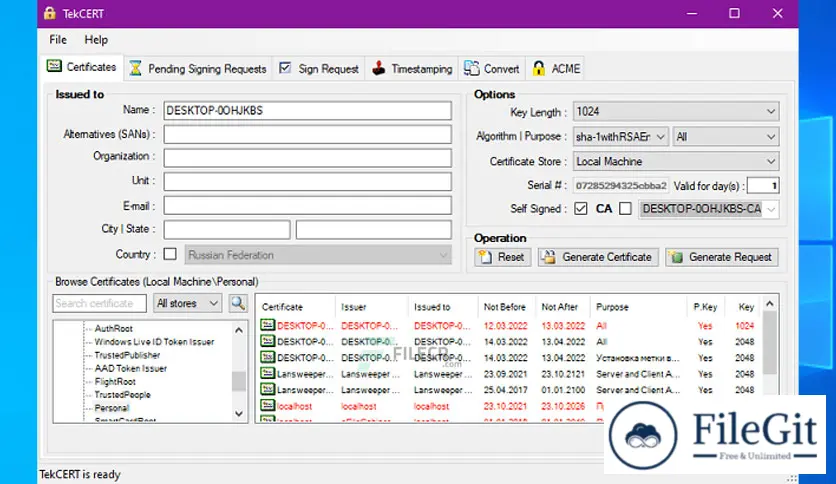Open the Timestamping tab
836x484 pixels.
pyautogui.click(x=412, y=69)
